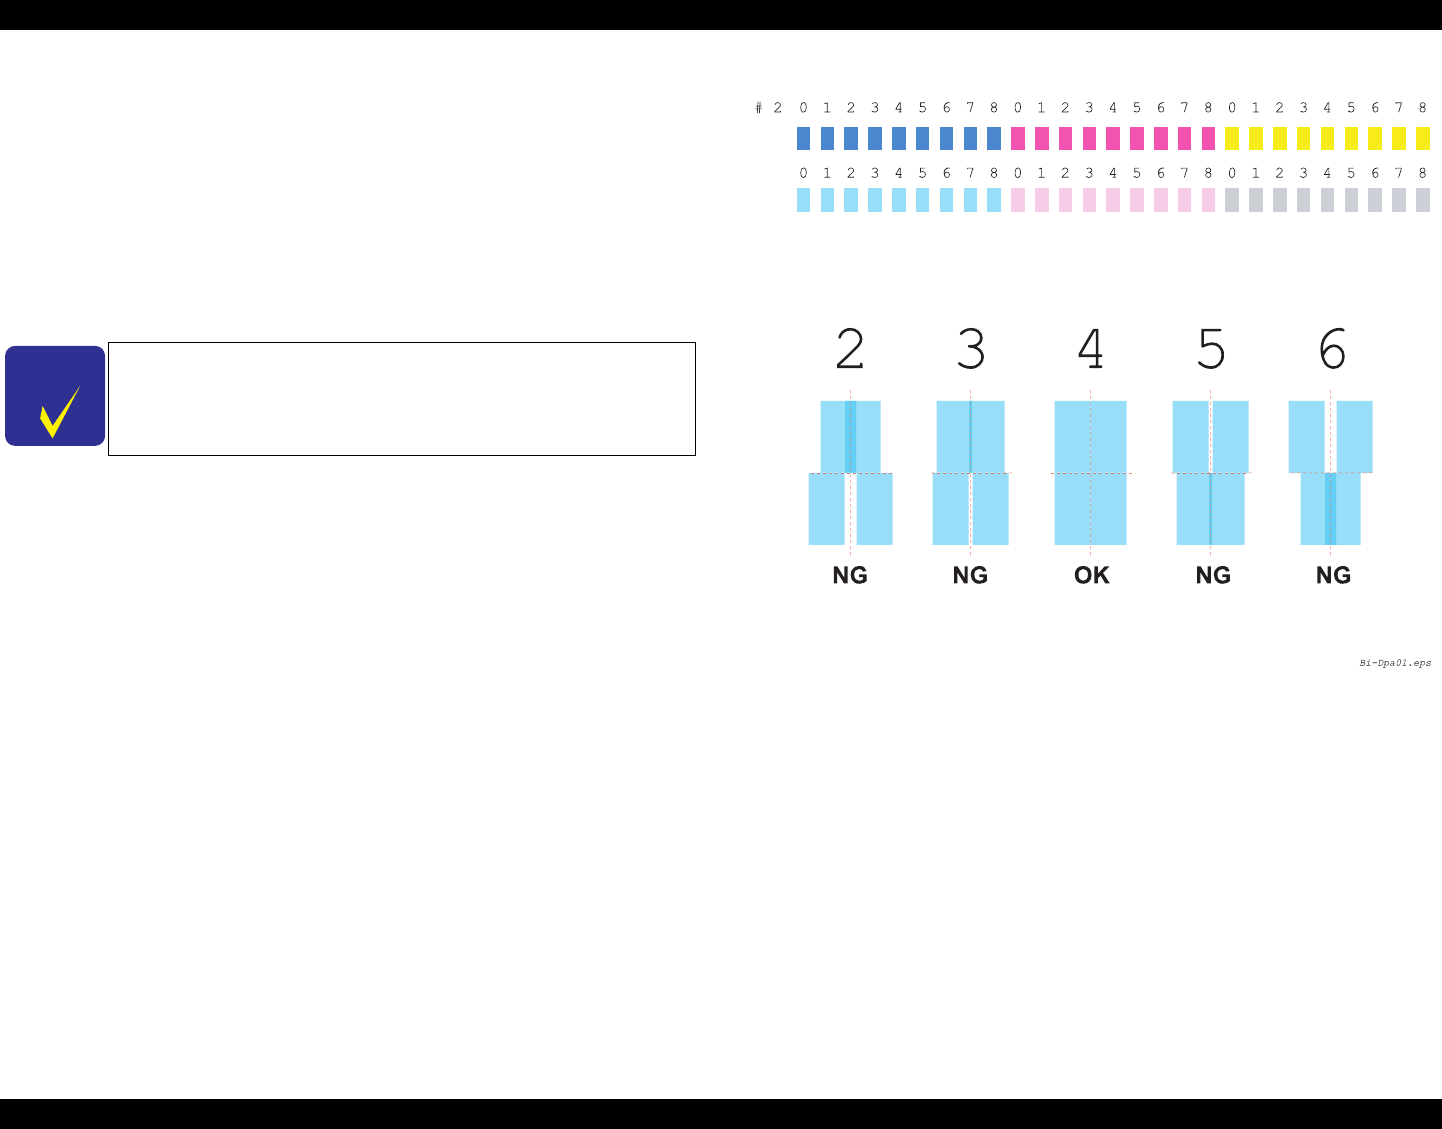The width and height of the screenshot is (1442, 1129).
Task: Select the alignment pattern under number 3
Action: pyautogui.click(x=970, y=473)
